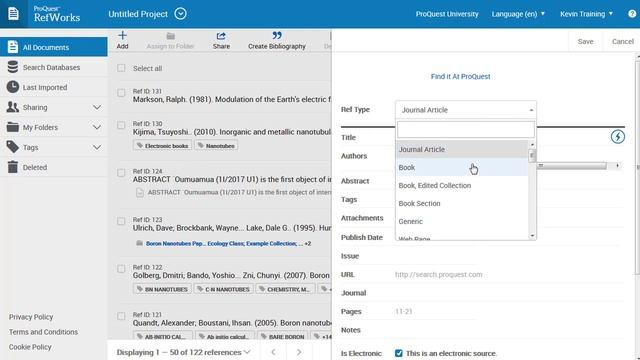640x360 pixels.
Task: Click the My Folders folder icon
Action: tap(13, 127)
